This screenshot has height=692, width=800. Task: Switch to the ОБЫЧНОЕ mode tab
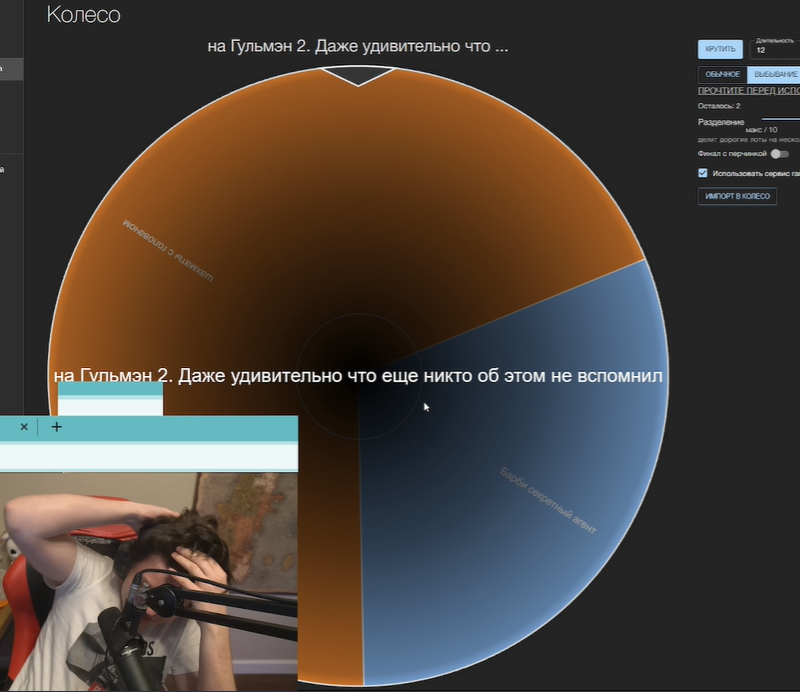click(723, 74)
